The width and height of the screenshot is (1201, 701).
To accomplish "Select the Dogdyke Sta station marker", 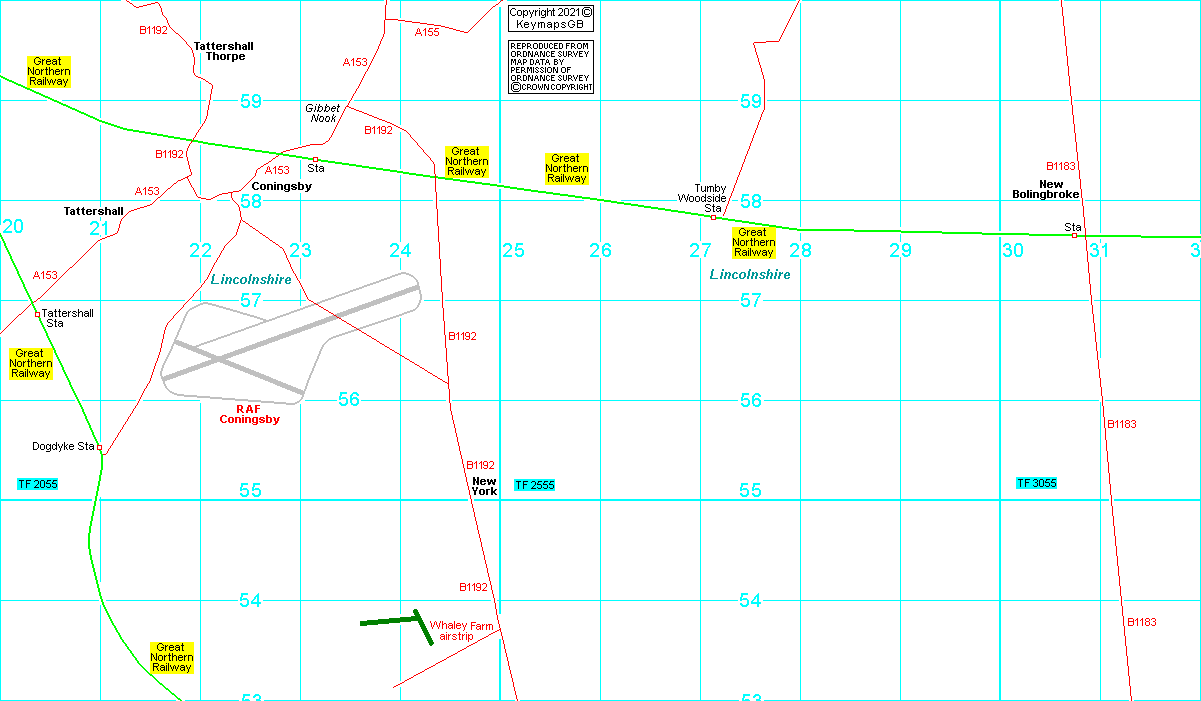I will coord(100,447).
